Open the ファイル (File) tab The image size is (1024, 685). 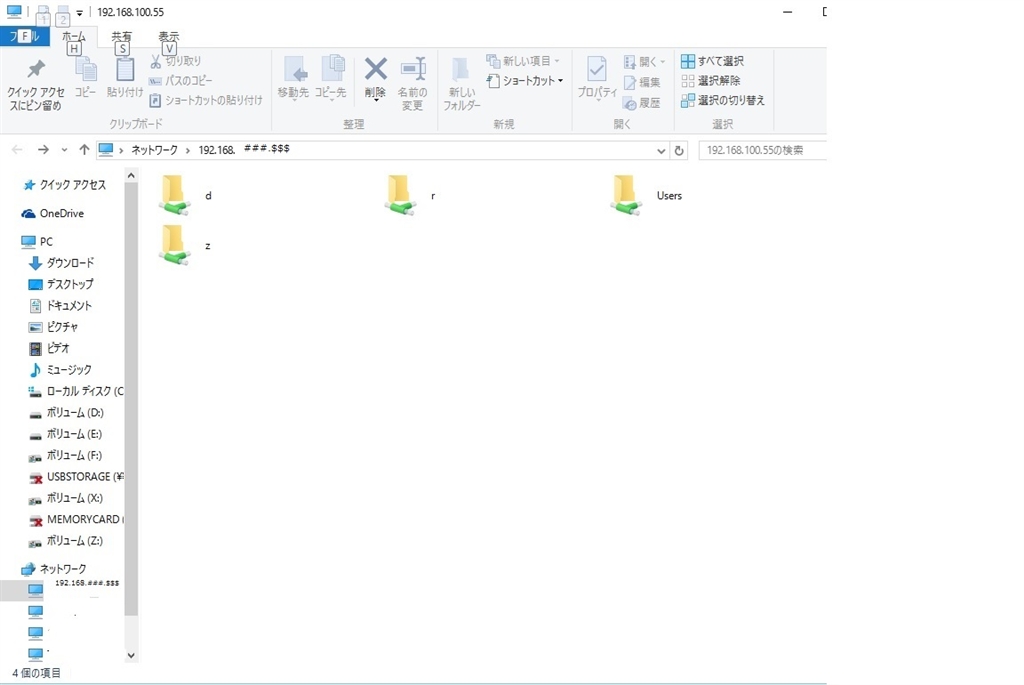(x=25, y=37)
